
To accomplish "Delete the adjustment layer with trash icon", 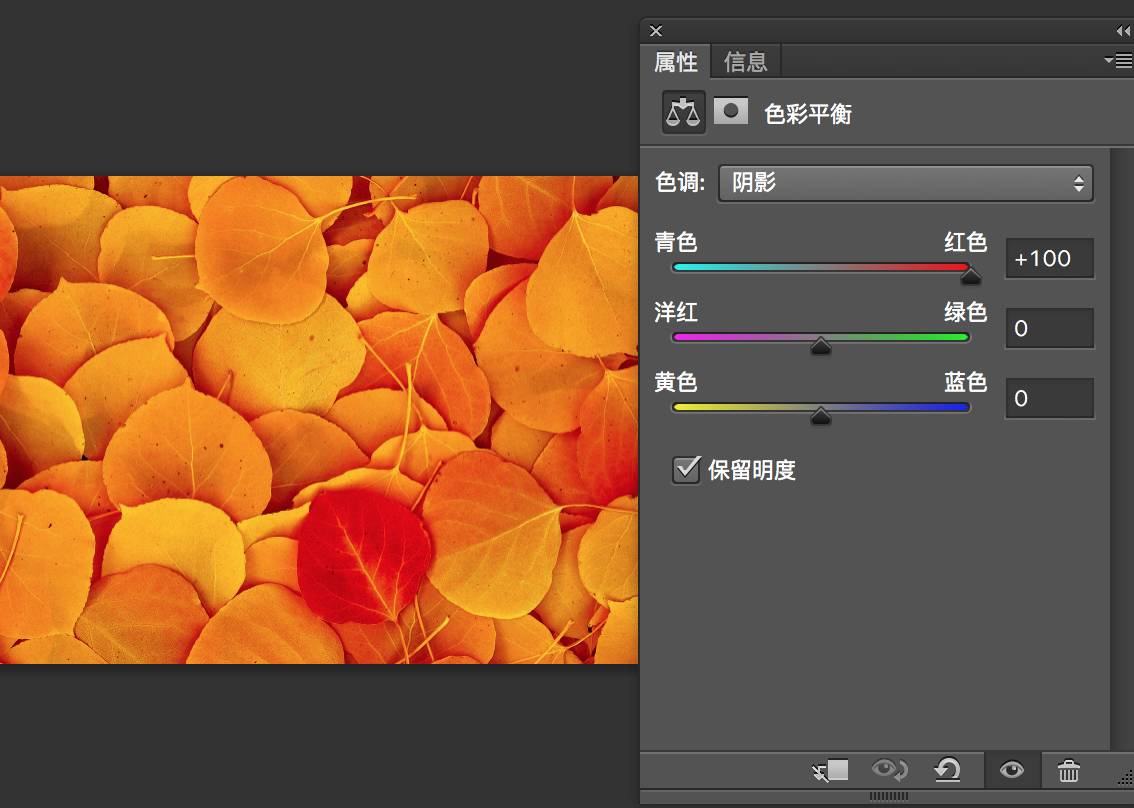I will pyautogui.click(x=1069, y=770).
